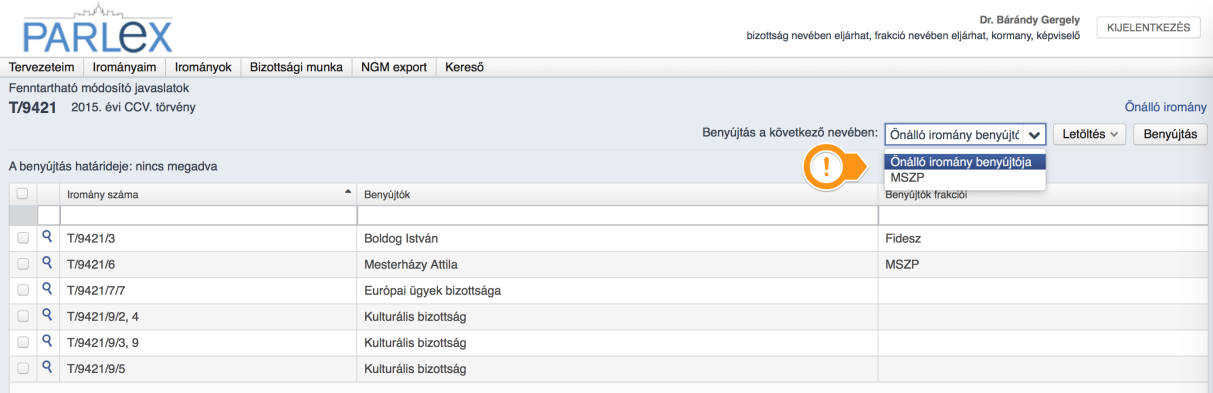Click the Benyújtók column filter field

[x=617, y=215]
